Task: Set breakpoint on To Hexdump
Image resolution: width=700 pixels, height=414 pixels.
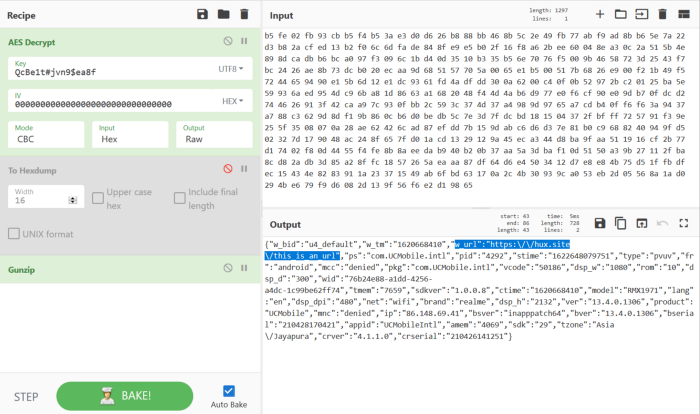Action: [244, 169]
